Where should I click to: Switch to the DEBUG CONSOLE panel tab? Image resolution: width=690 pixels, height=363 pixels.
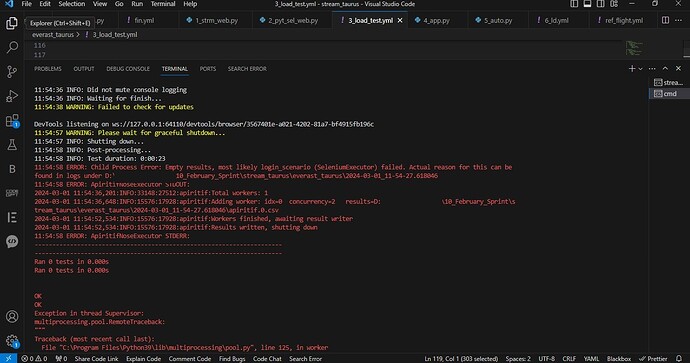pyautogui.click(x=128, y=69)
